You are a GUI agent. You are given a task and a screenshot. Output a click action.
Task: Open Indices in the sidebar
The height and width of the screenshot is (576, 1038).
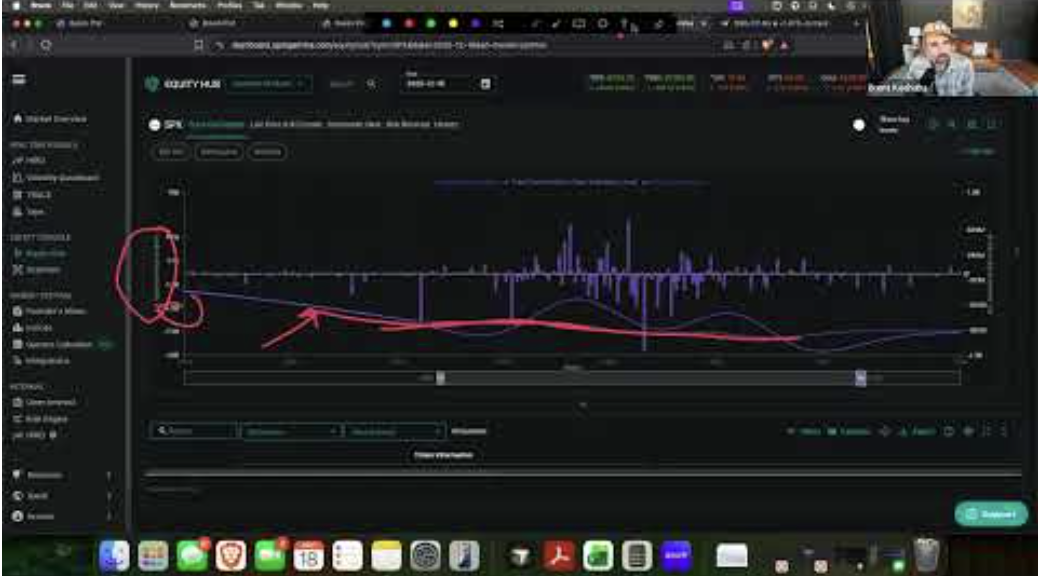(38, 328)
